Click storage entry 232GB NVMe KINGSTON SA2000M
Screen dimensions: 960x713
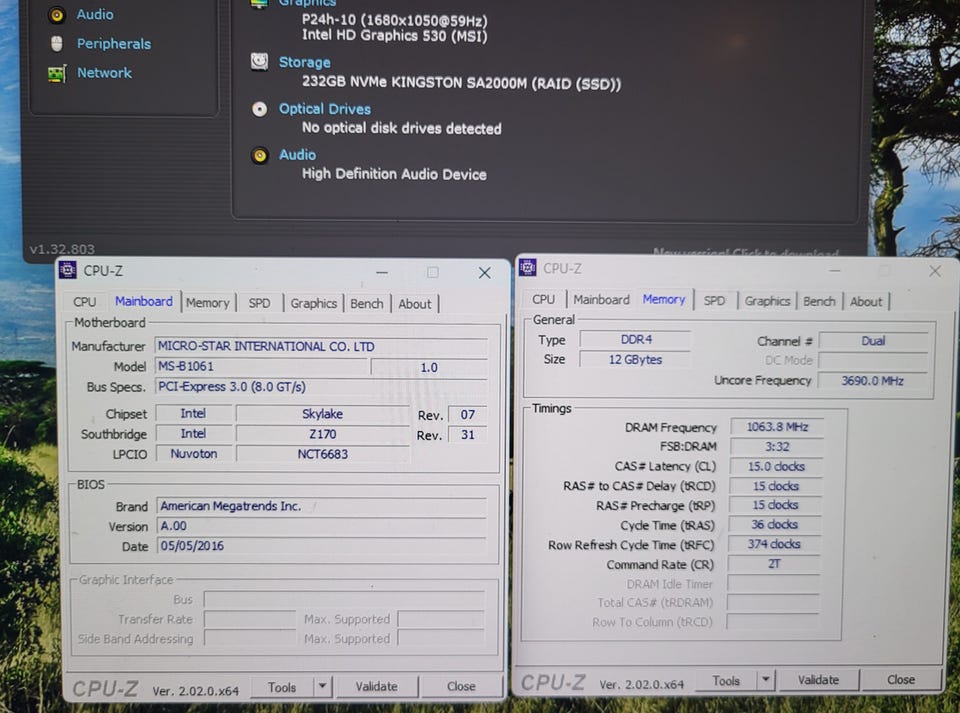pos(461,83)
